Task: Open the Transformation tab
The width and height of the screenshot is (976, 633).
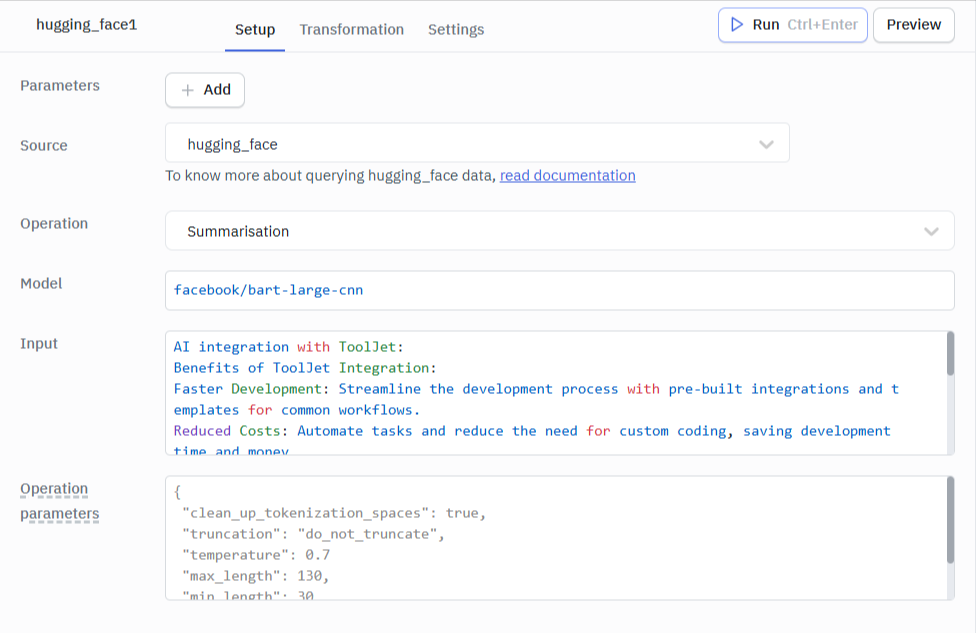Action: pyautogui.click(x=352, y=29)
